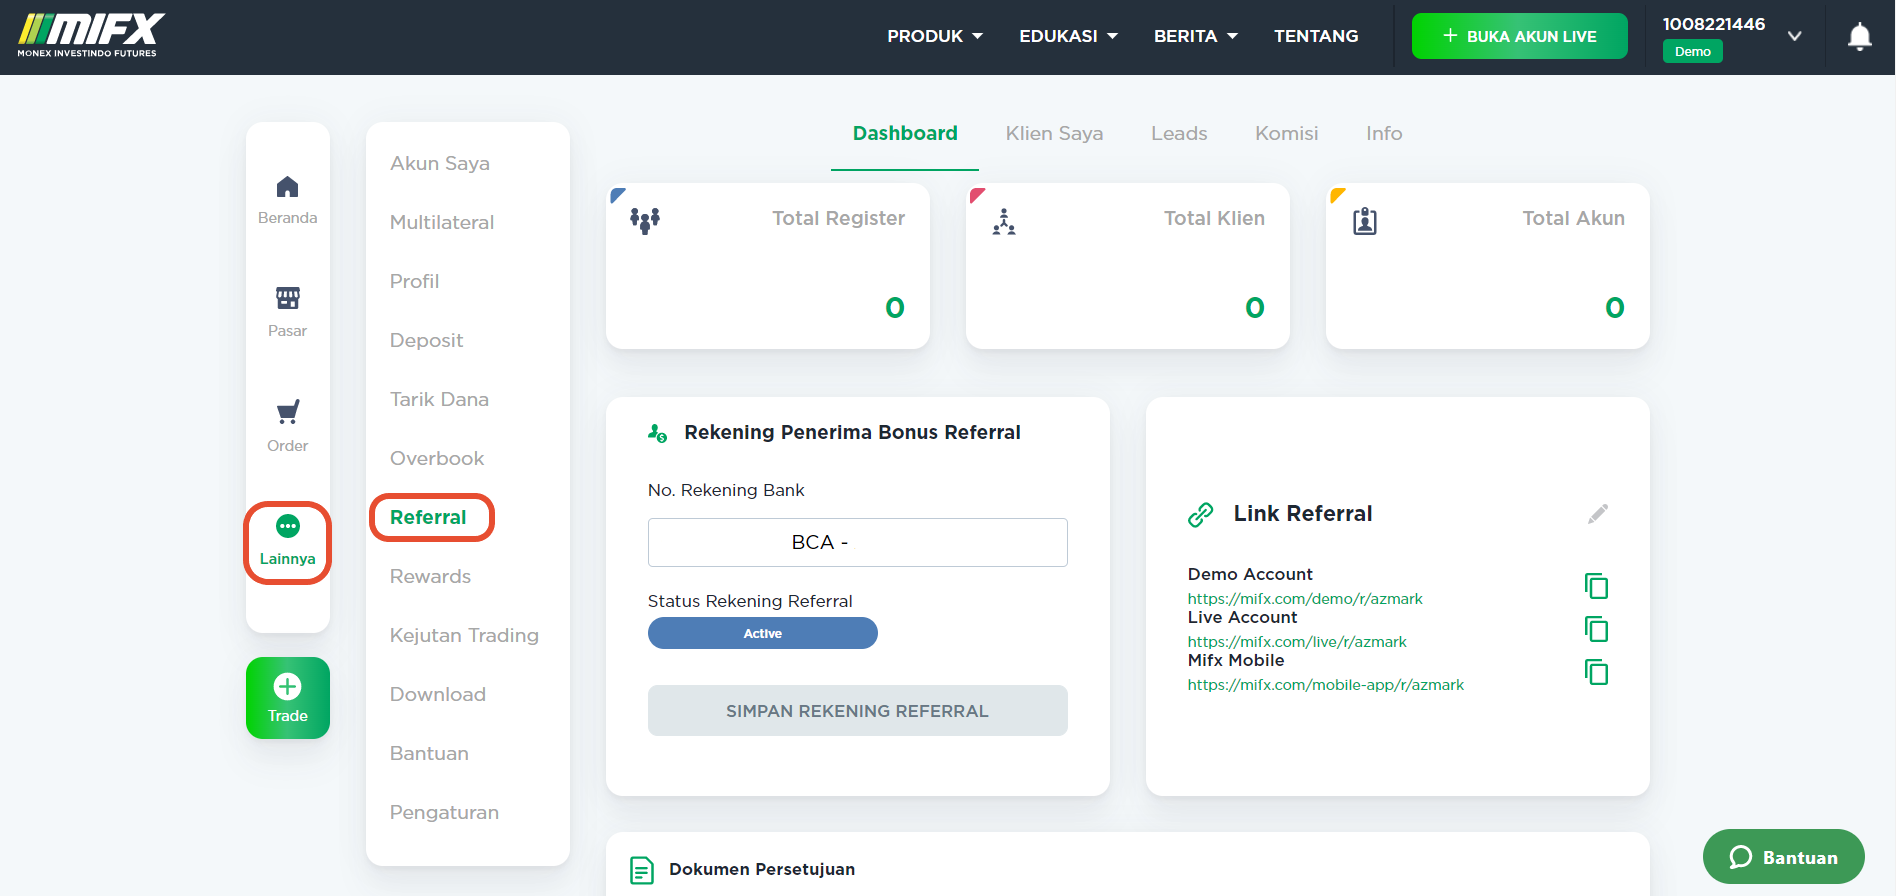Click the Total Klien hierarchy icon
Viewport: 1896px width, 896px height.
(1004, 221)
